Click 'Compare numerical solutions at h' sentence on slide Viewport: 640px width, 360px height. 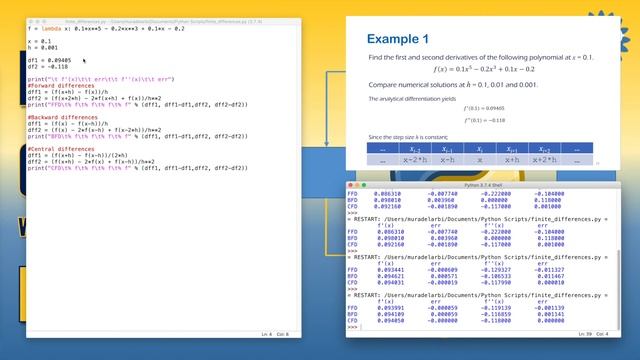[x=453, y=85]
